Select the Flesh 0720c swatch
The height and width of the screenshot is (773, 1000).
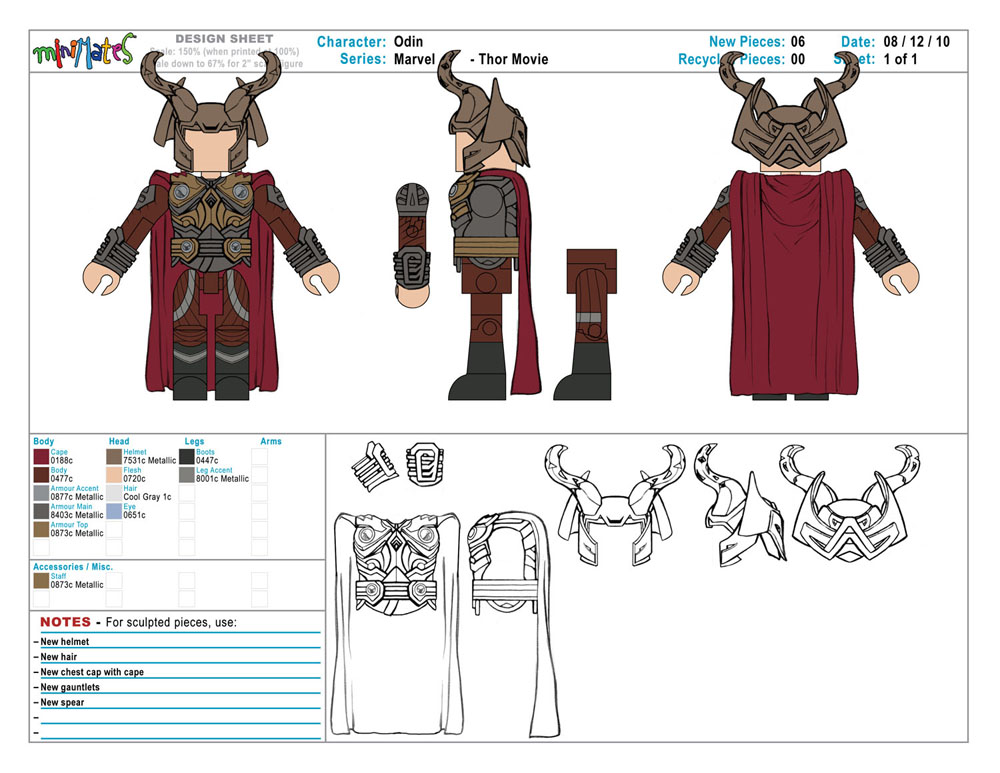[x=114, y=475]
